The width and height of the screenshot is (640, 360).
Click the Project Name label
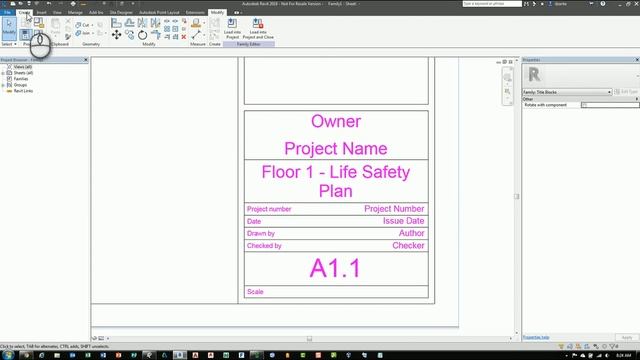click(x=336, y=149)
